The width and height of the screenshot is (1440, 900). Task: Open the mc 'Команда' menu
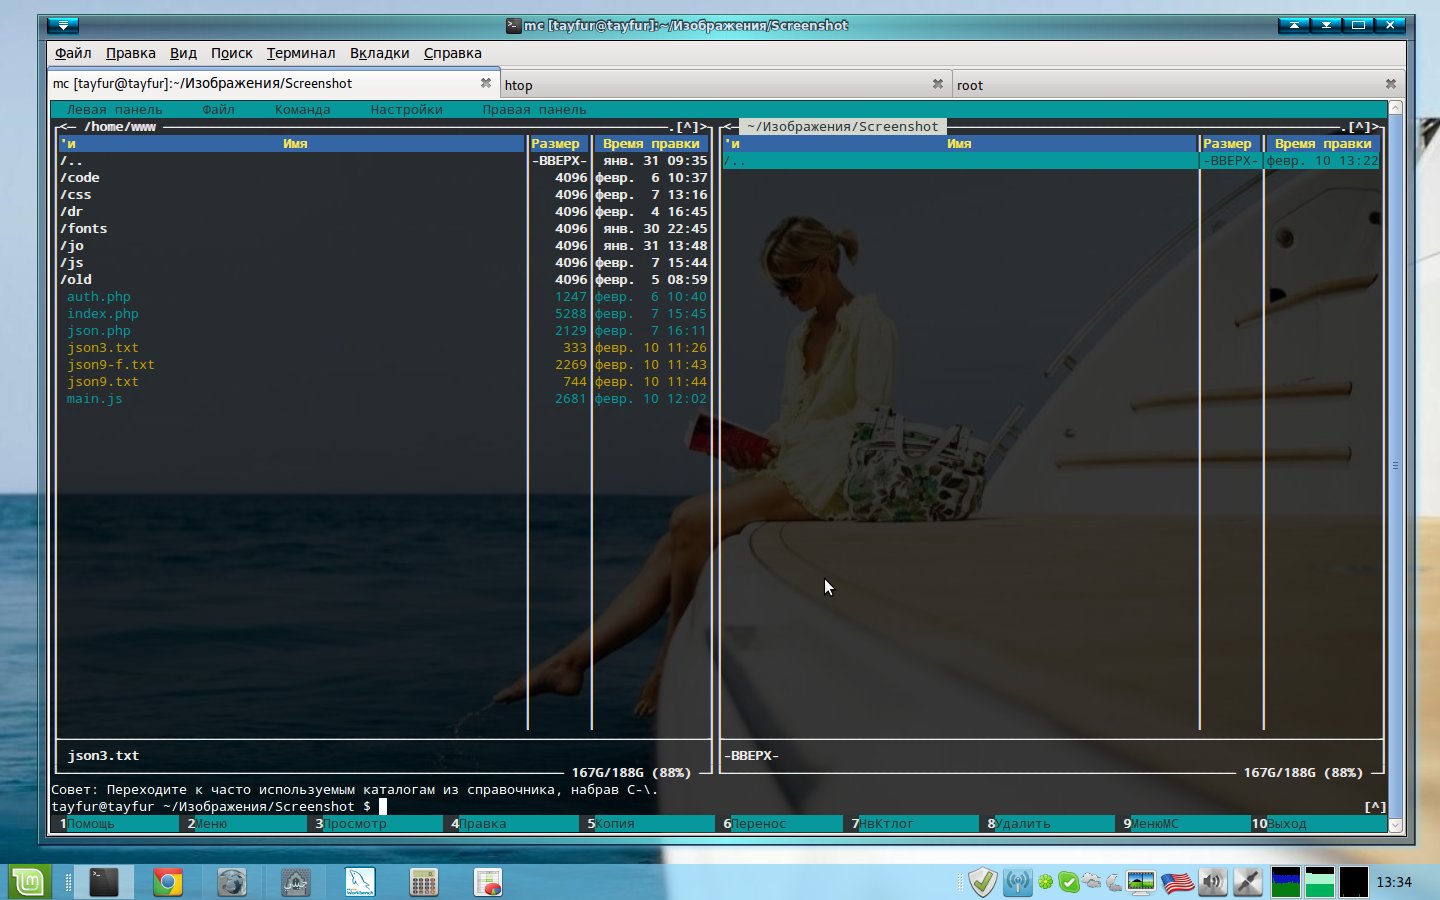302,110
